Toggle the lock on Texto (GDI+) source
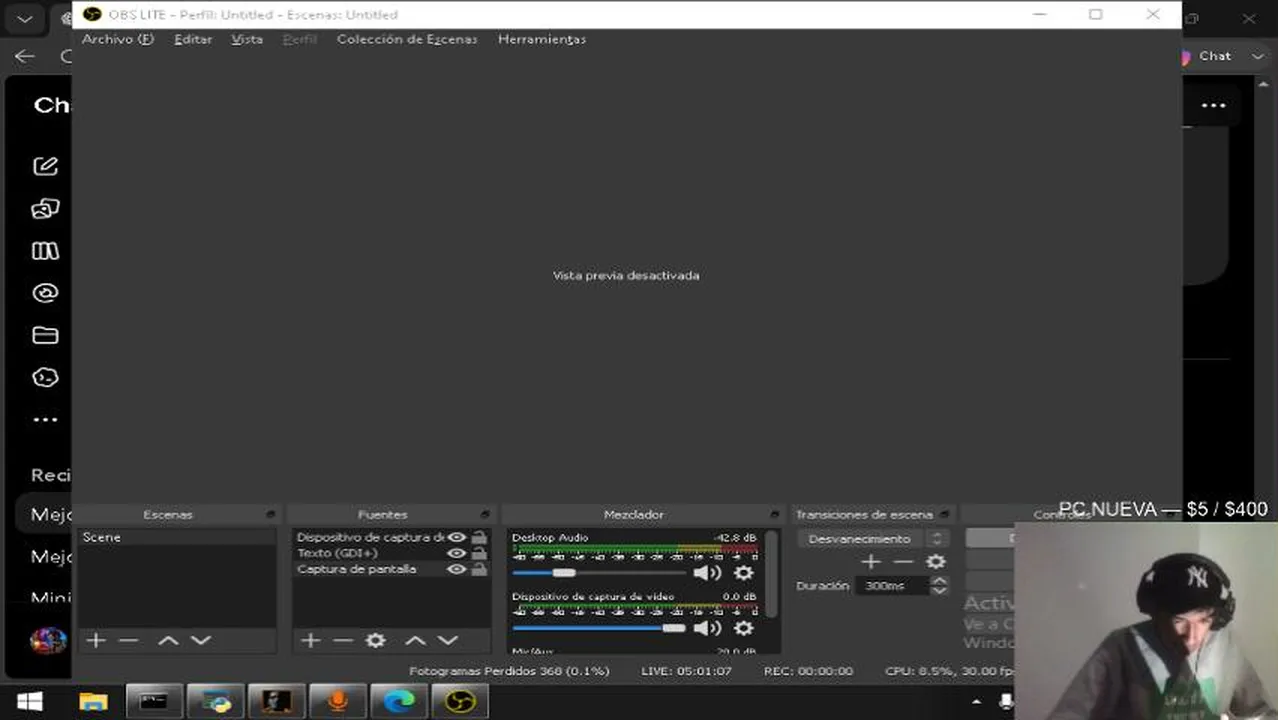Screen dimensions: 1278x720 pyautogui.click(x=479, y=553)
